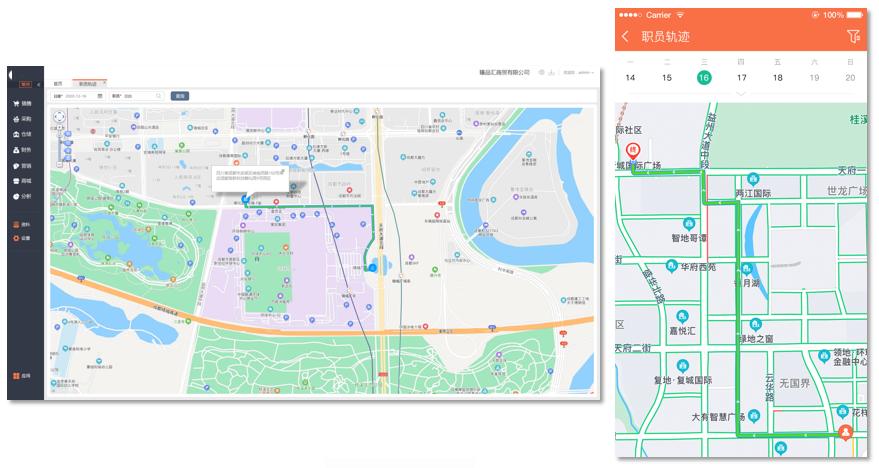
Task: Open the Finance (财务) money bag icon
Action: pyautogui.click(x=16, y=150)
